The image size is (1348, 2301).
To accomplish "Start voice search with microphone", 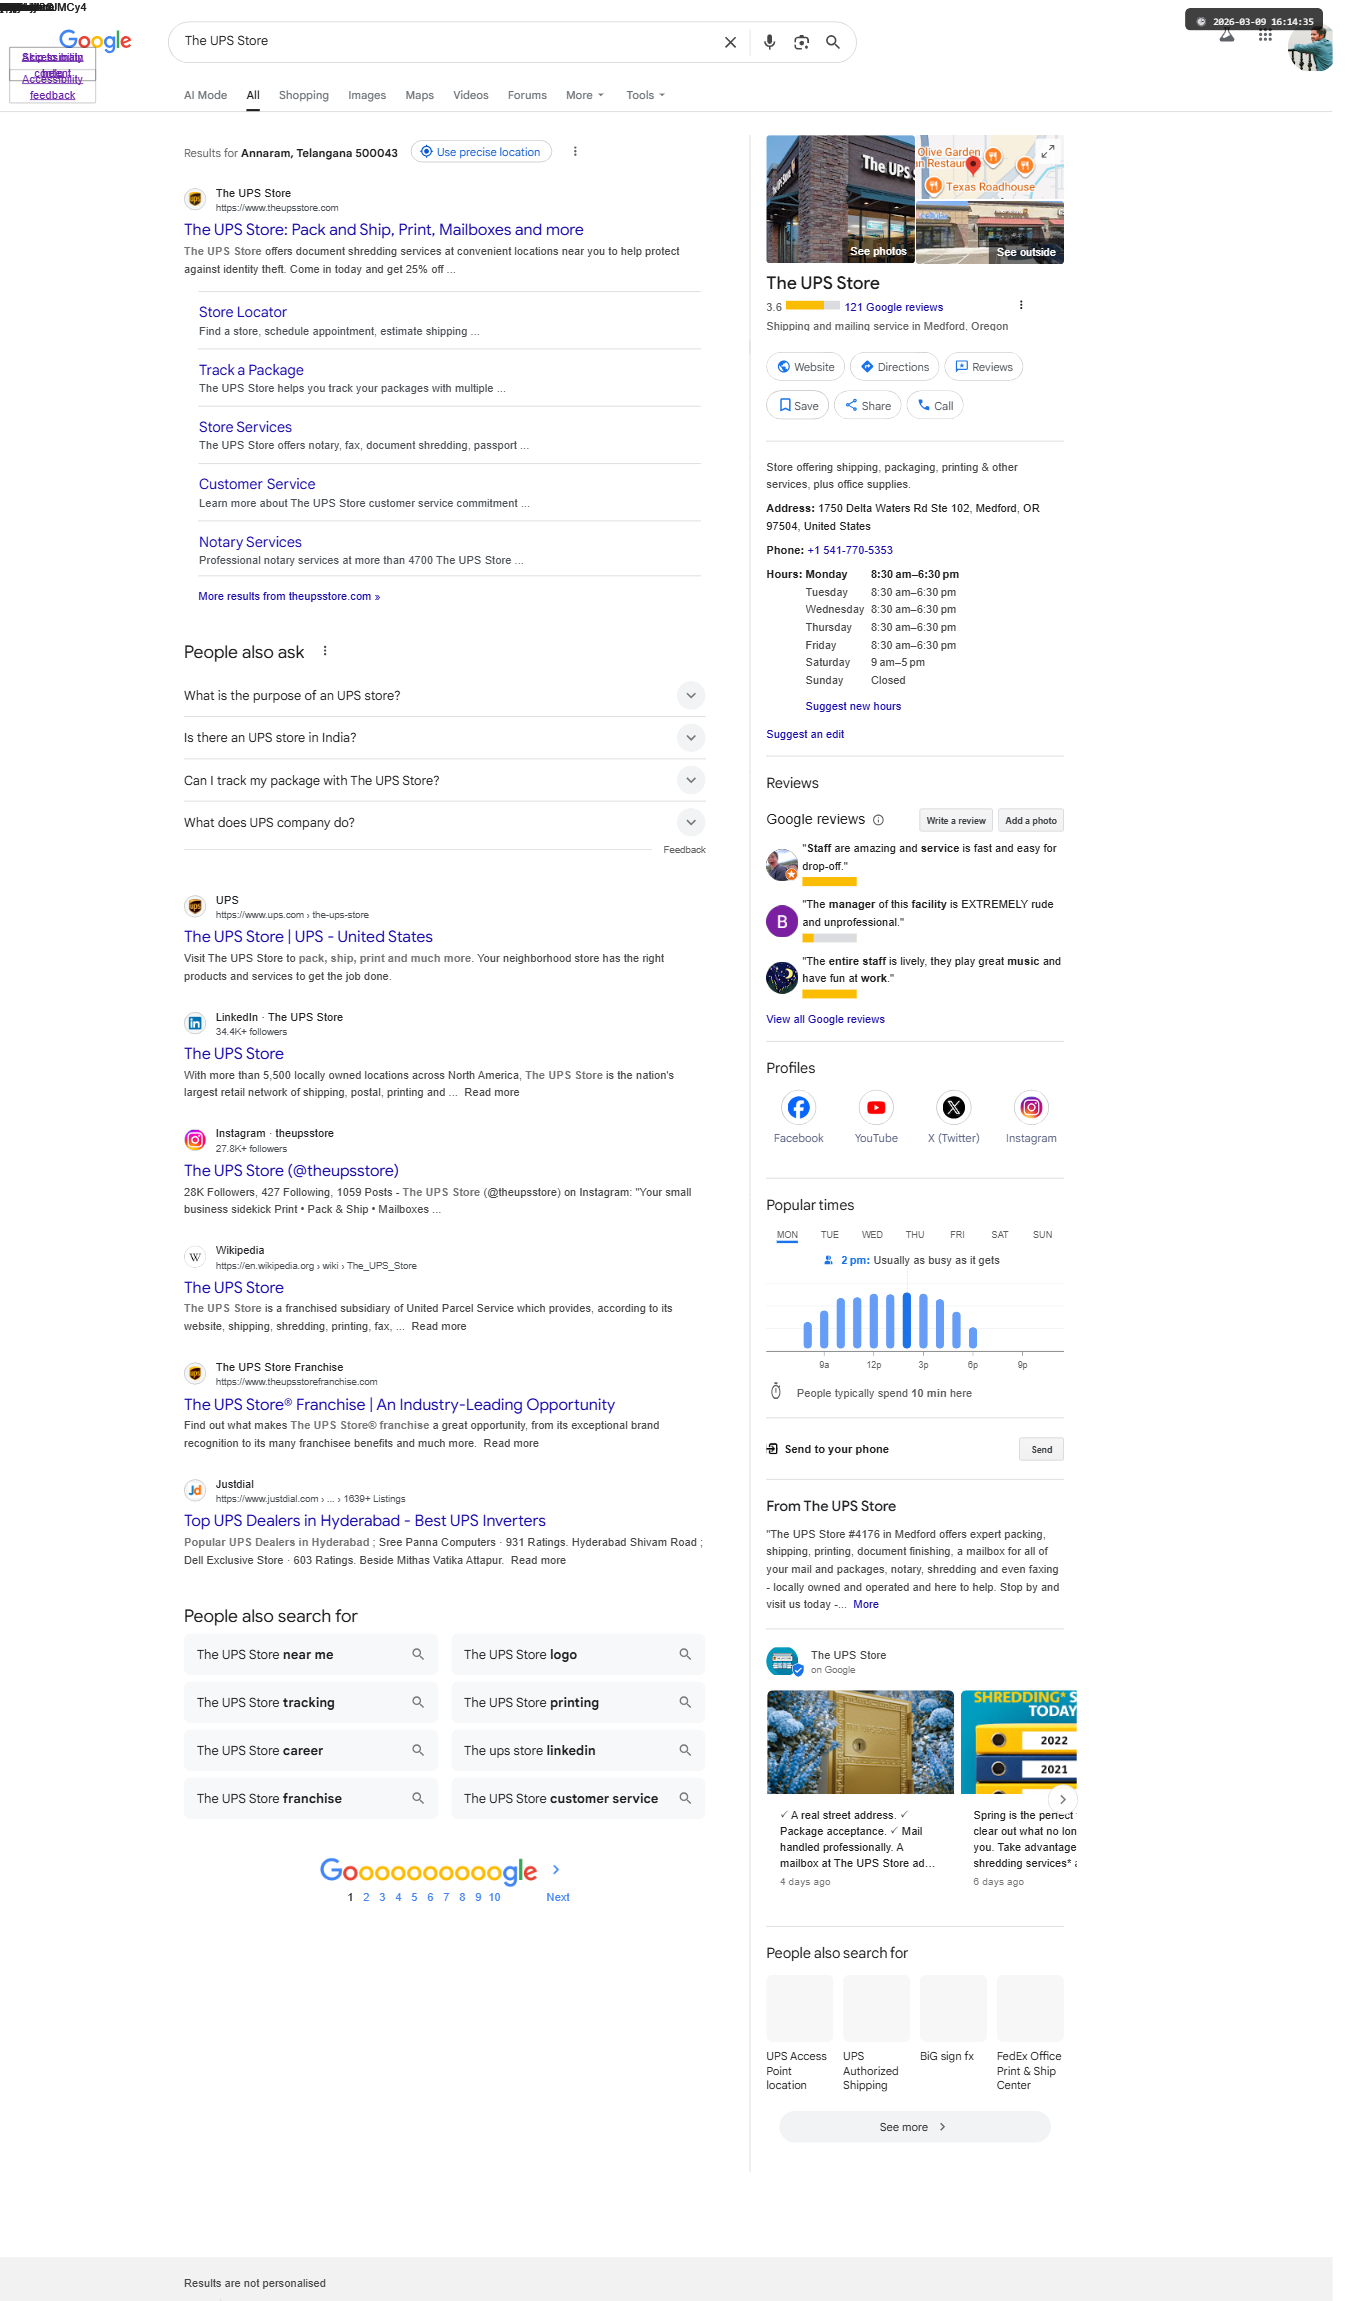I will click(x=769, y=42).
